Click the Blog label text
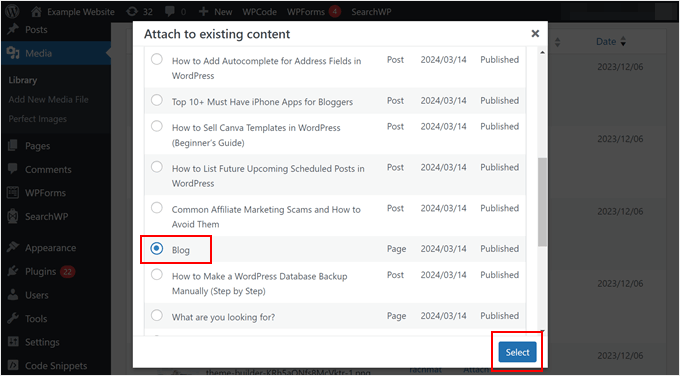The width and height of the screenshot is (680, 376). coord(181,250)
